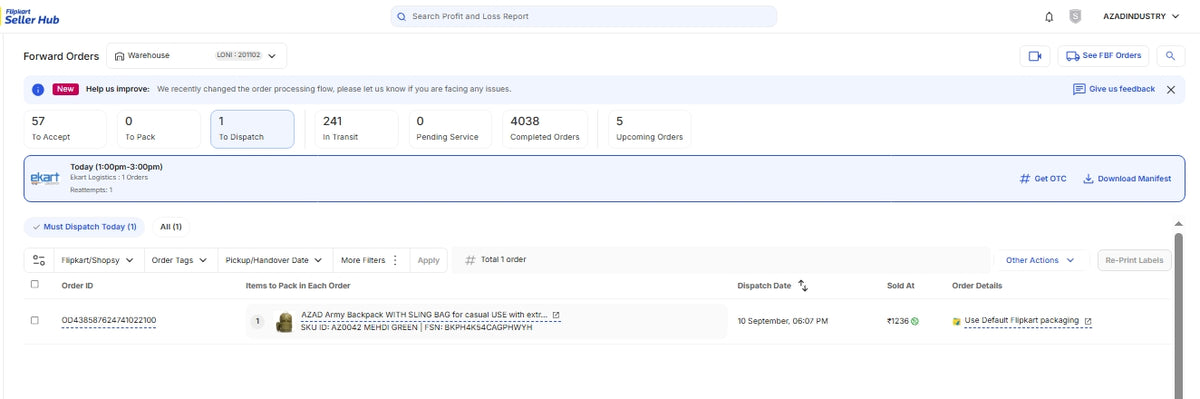This screenshot has height=399, width=1200.
Task: Click dispatch date 10 September, 06:07 PM
Action: pyautogui.click(x=783, y=321)
